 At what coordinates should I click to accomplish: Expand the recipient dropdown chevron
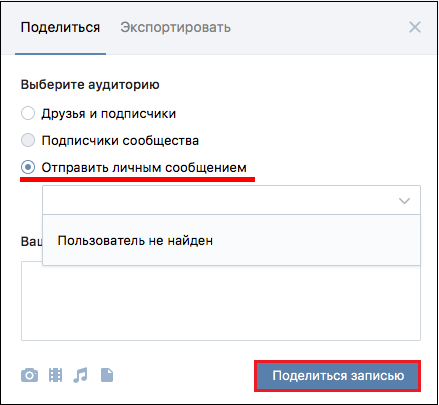pyautogui.click(x=404, y=201)
